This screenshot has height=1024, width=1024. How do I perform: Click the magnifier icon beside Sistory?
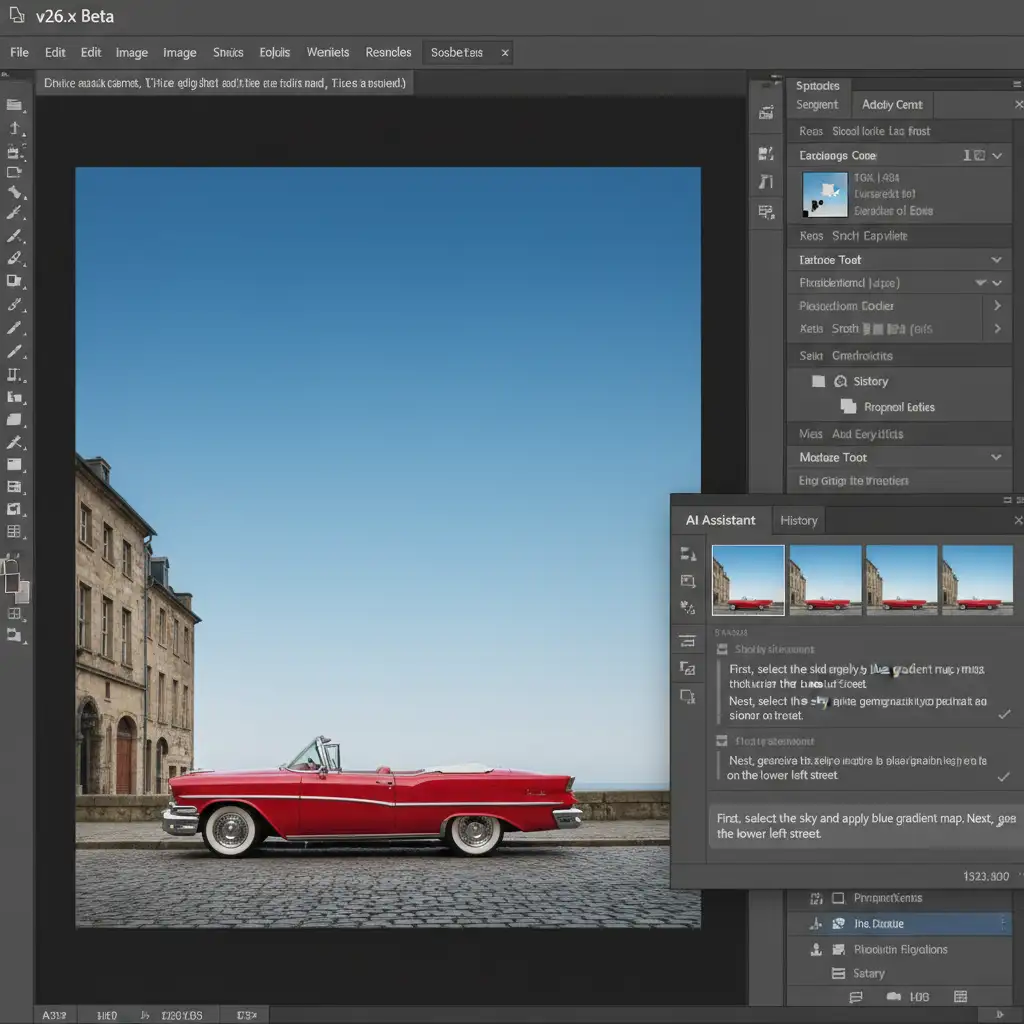[840, 381]
